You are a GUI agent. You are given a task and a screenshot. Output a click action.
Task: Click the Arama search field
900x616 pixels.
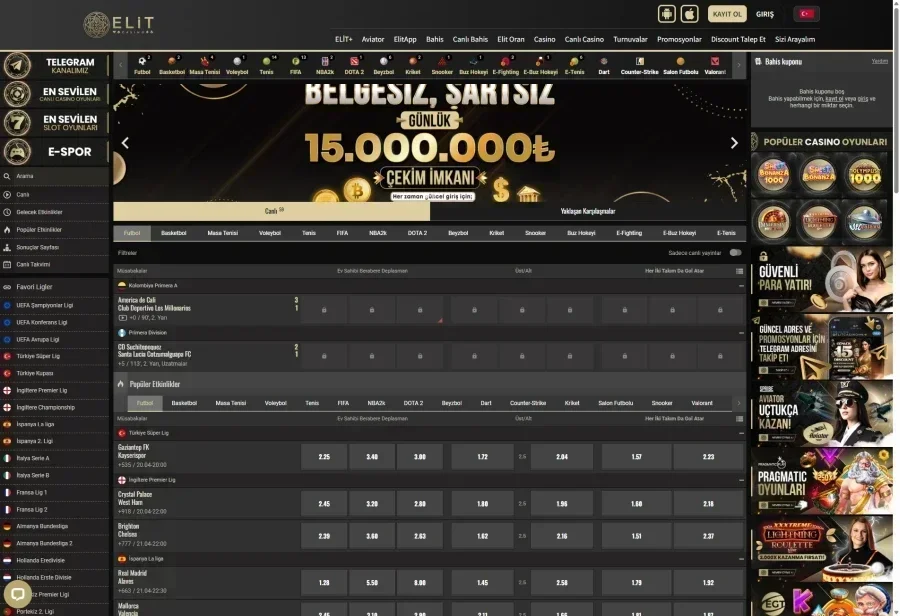pos(55,176)
